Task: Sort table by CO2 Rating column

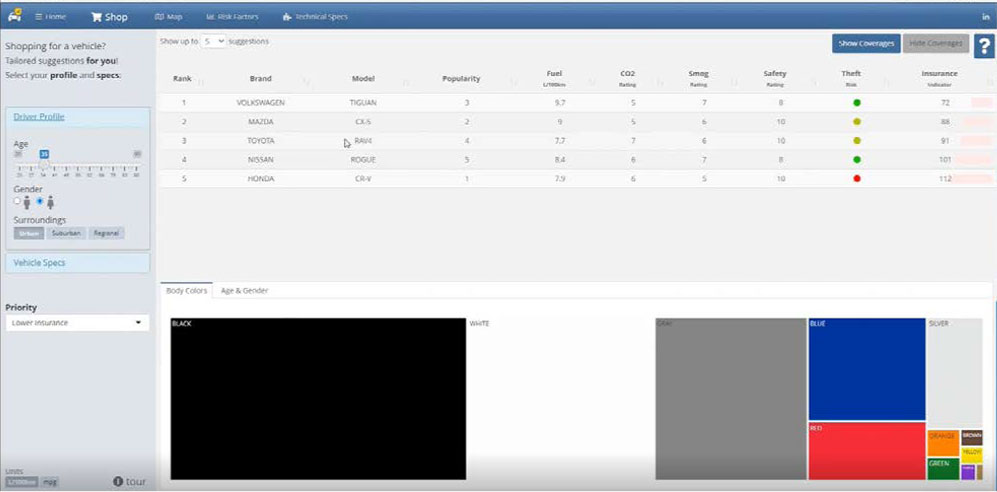Action: tap(627, 79)
